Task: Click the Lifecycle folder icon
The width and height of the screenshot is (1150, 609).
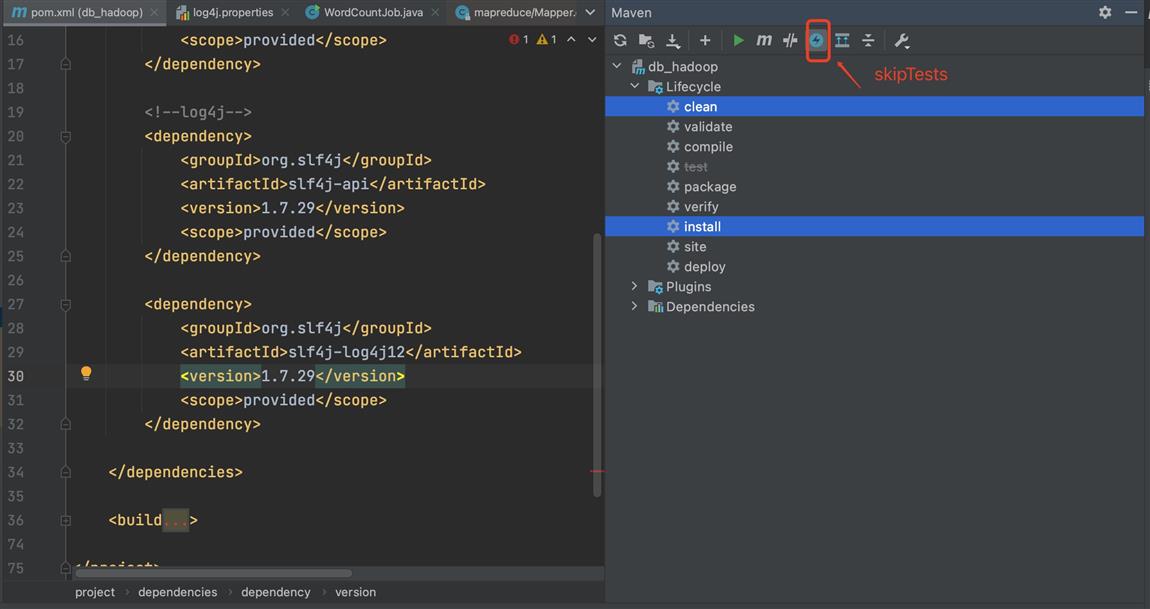Action: pyautogui.click(x=655, y=87)
